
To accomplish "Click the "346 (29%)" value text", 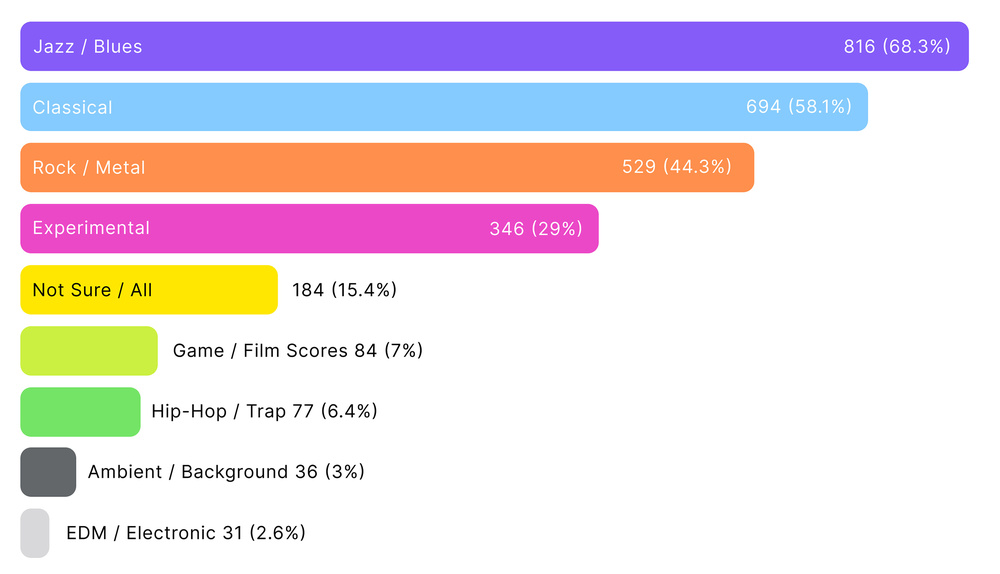I will (x=536, y=229).
